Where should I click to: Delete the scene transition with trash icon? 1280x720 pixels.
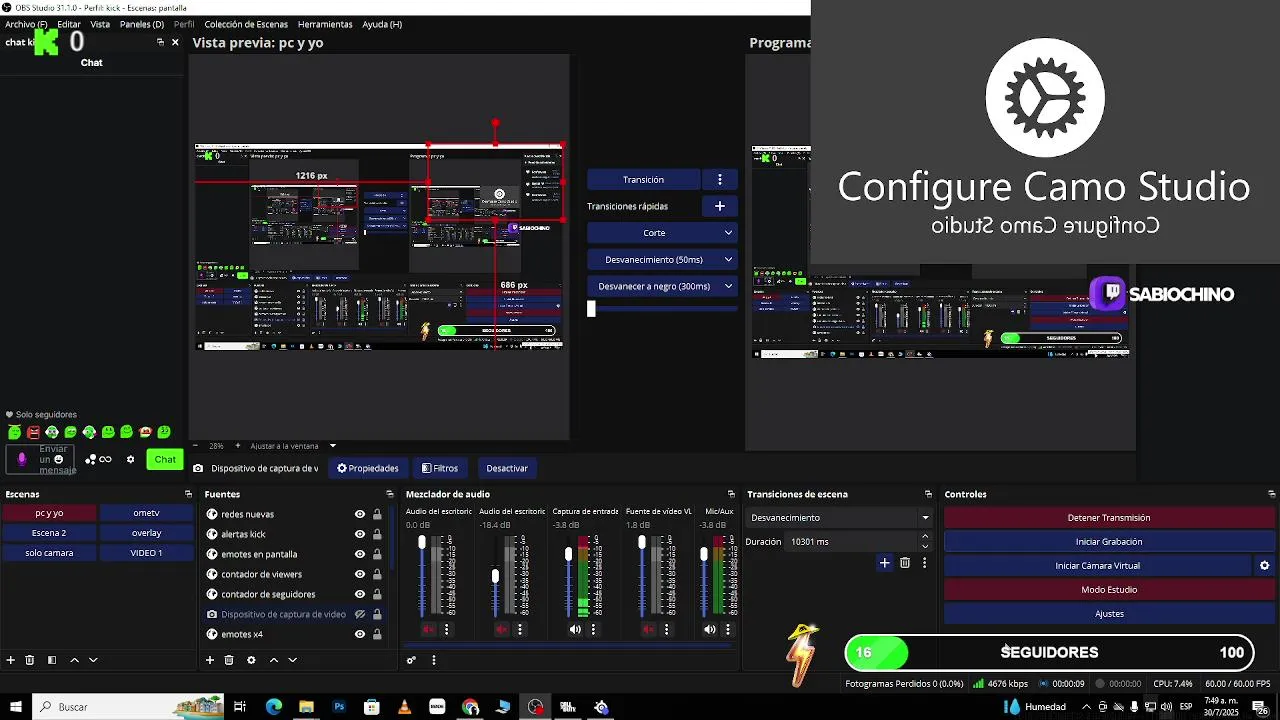(905, 563)
